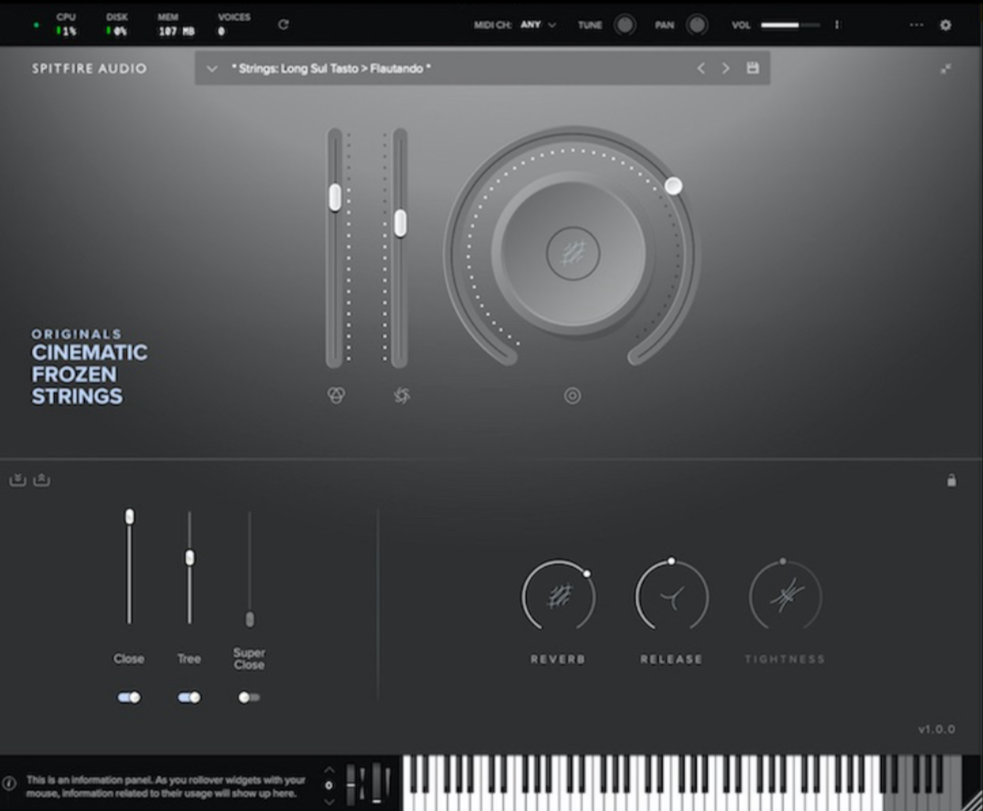Screen dimensions: 983x811
Task: Click the Tree mic fader handle
Action: [x=189, y=558]
